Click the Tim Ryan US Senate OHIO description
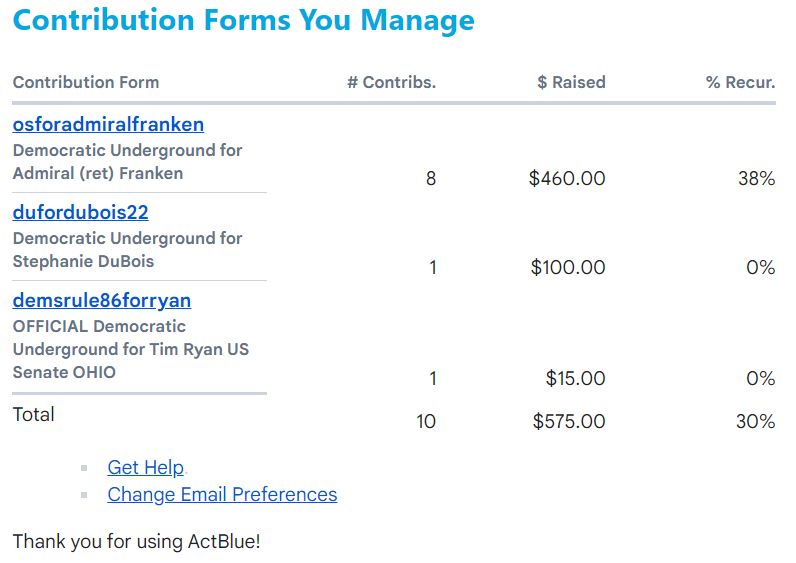The image size is (796, 563). [x=130, y=349]
